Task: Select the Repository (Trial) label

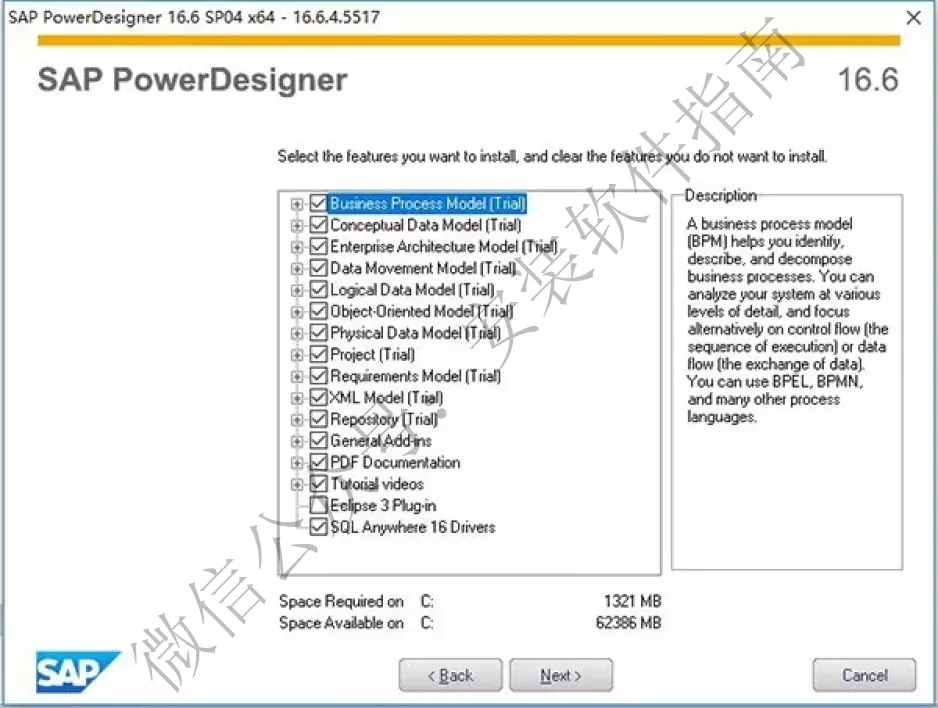Action: click(x=383, y=419)
